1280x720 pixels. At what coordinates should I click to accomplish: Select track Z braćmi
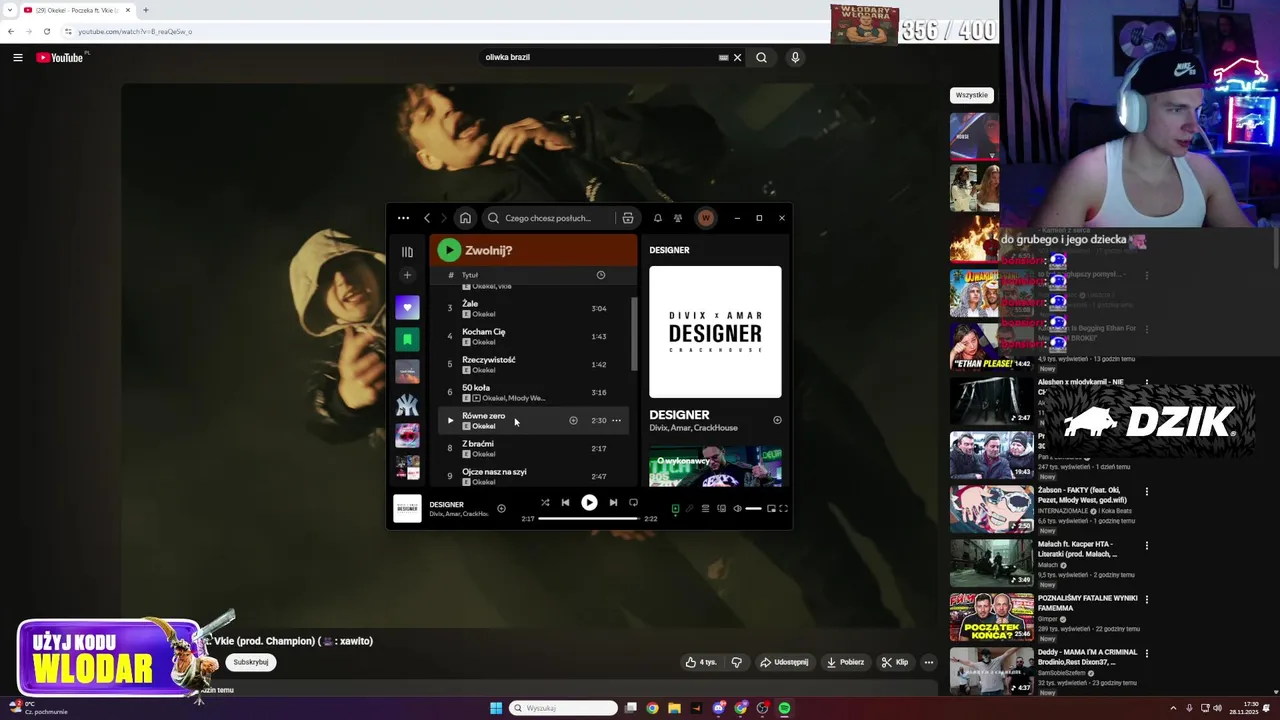point(533,448)
